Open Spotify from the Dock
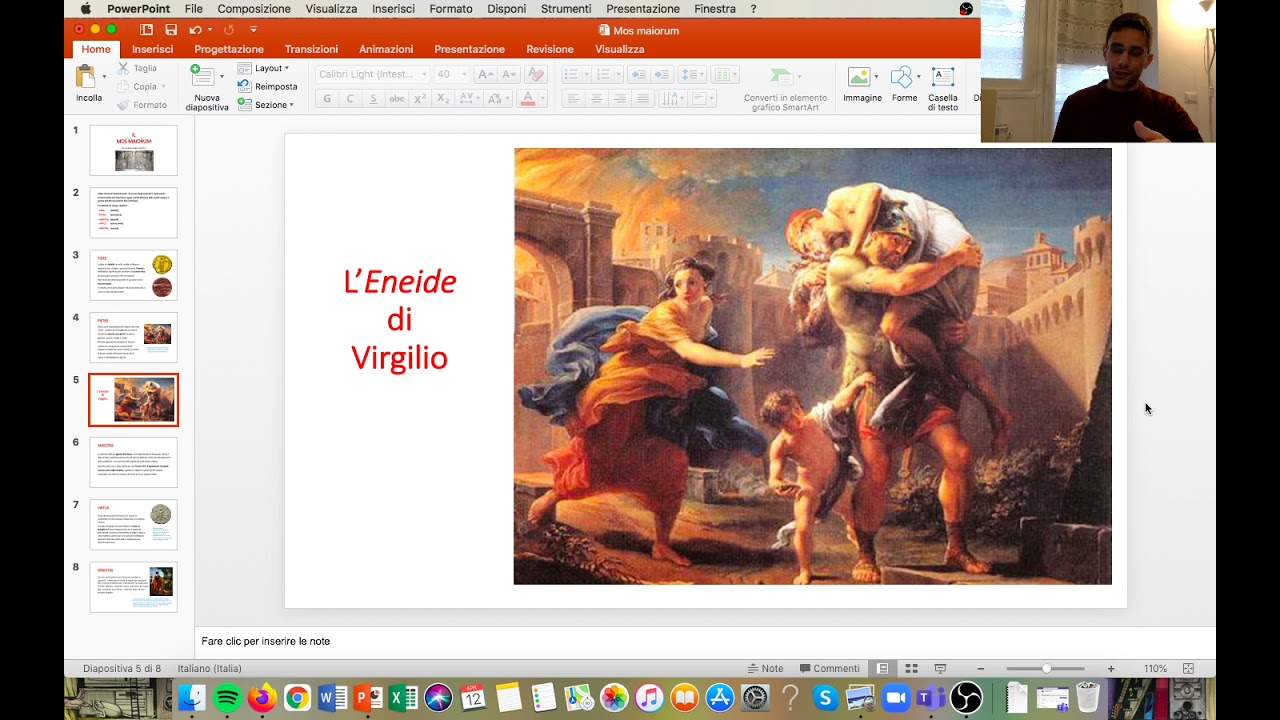1280x720 pixels. [x=227, y=697]
